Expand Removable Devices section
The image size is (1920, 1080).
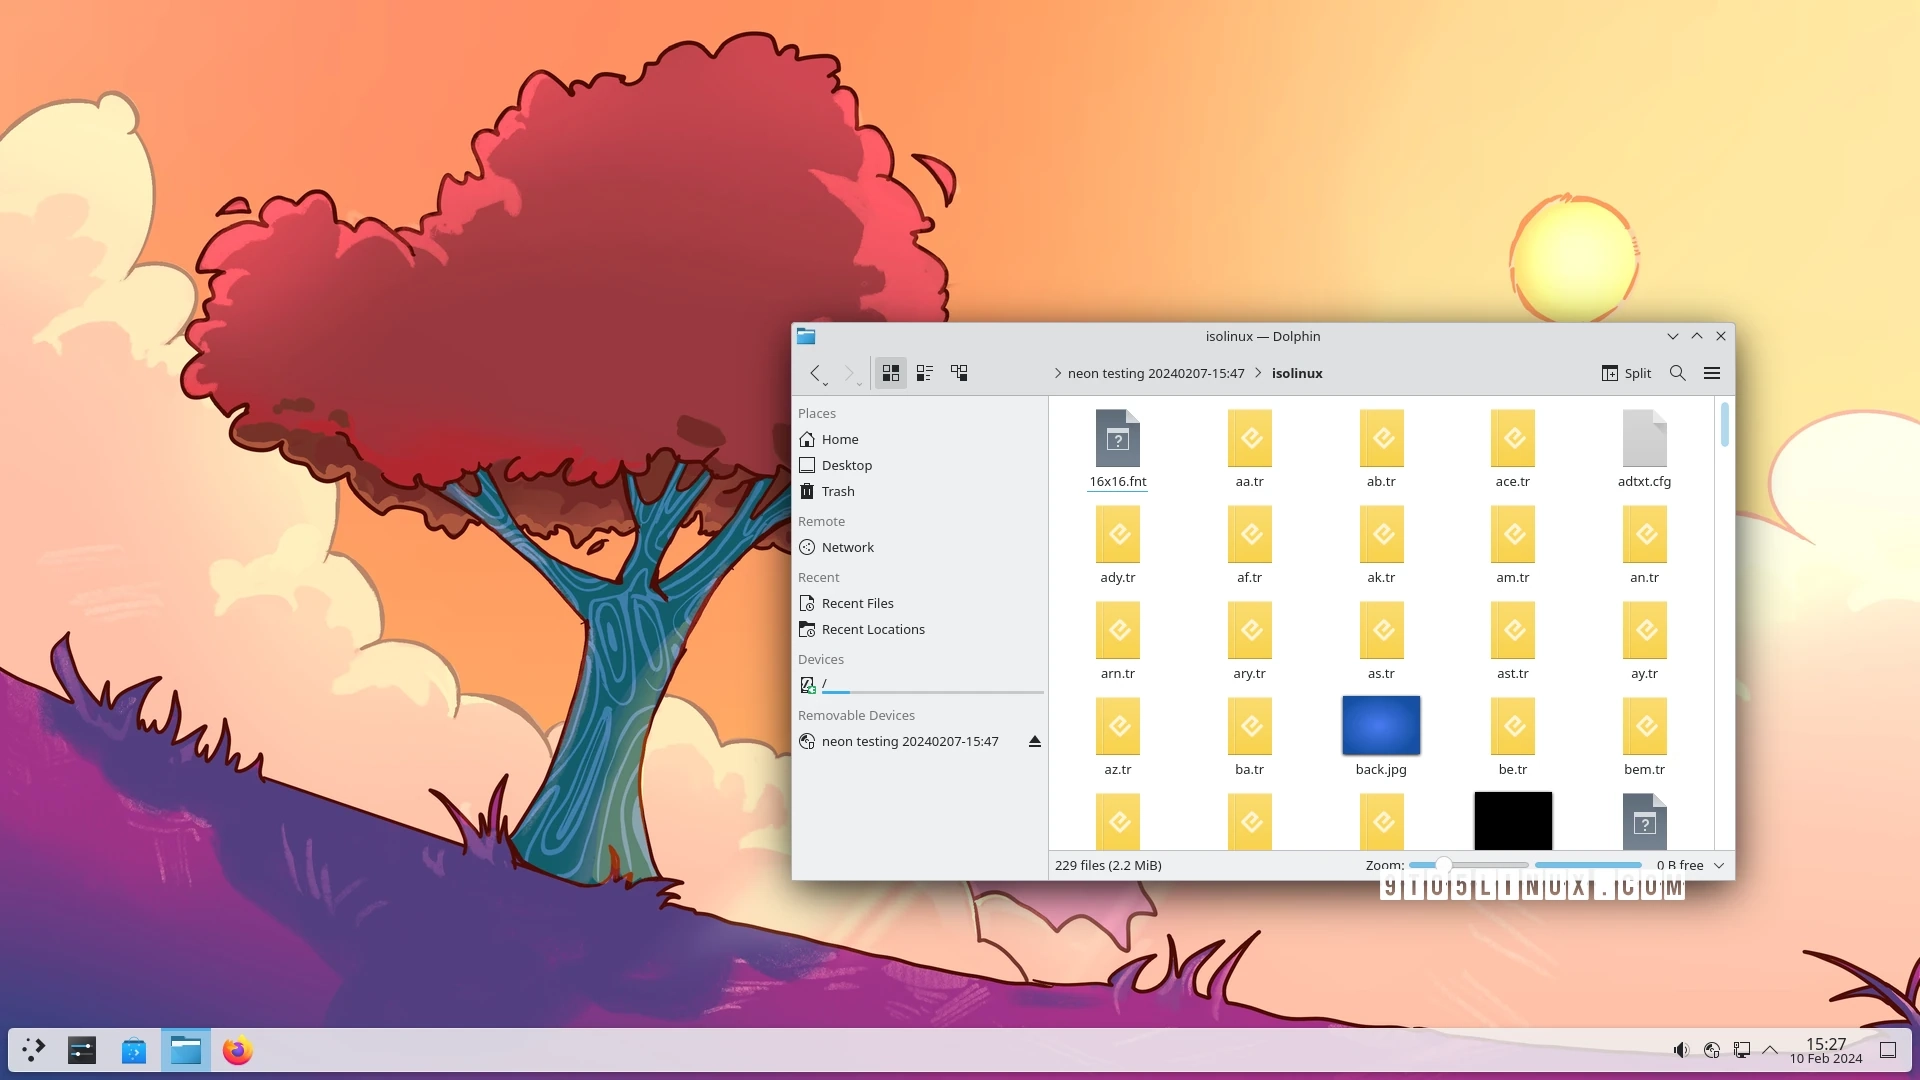pos(856,713)
